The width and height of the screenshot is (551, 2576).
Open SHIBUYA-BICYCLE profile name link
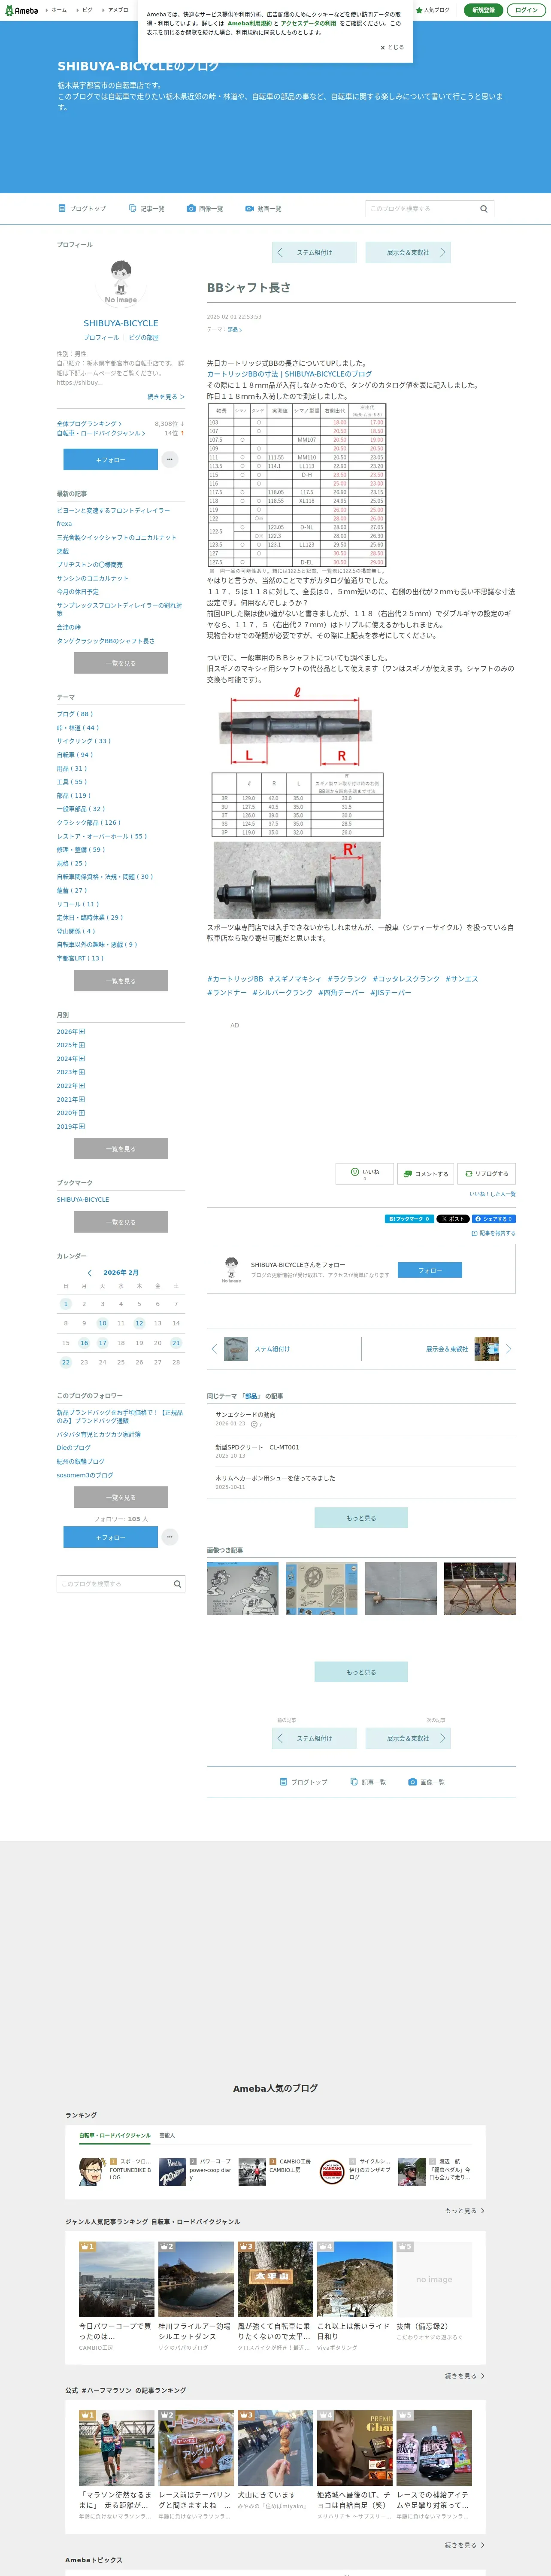point(121,323)
